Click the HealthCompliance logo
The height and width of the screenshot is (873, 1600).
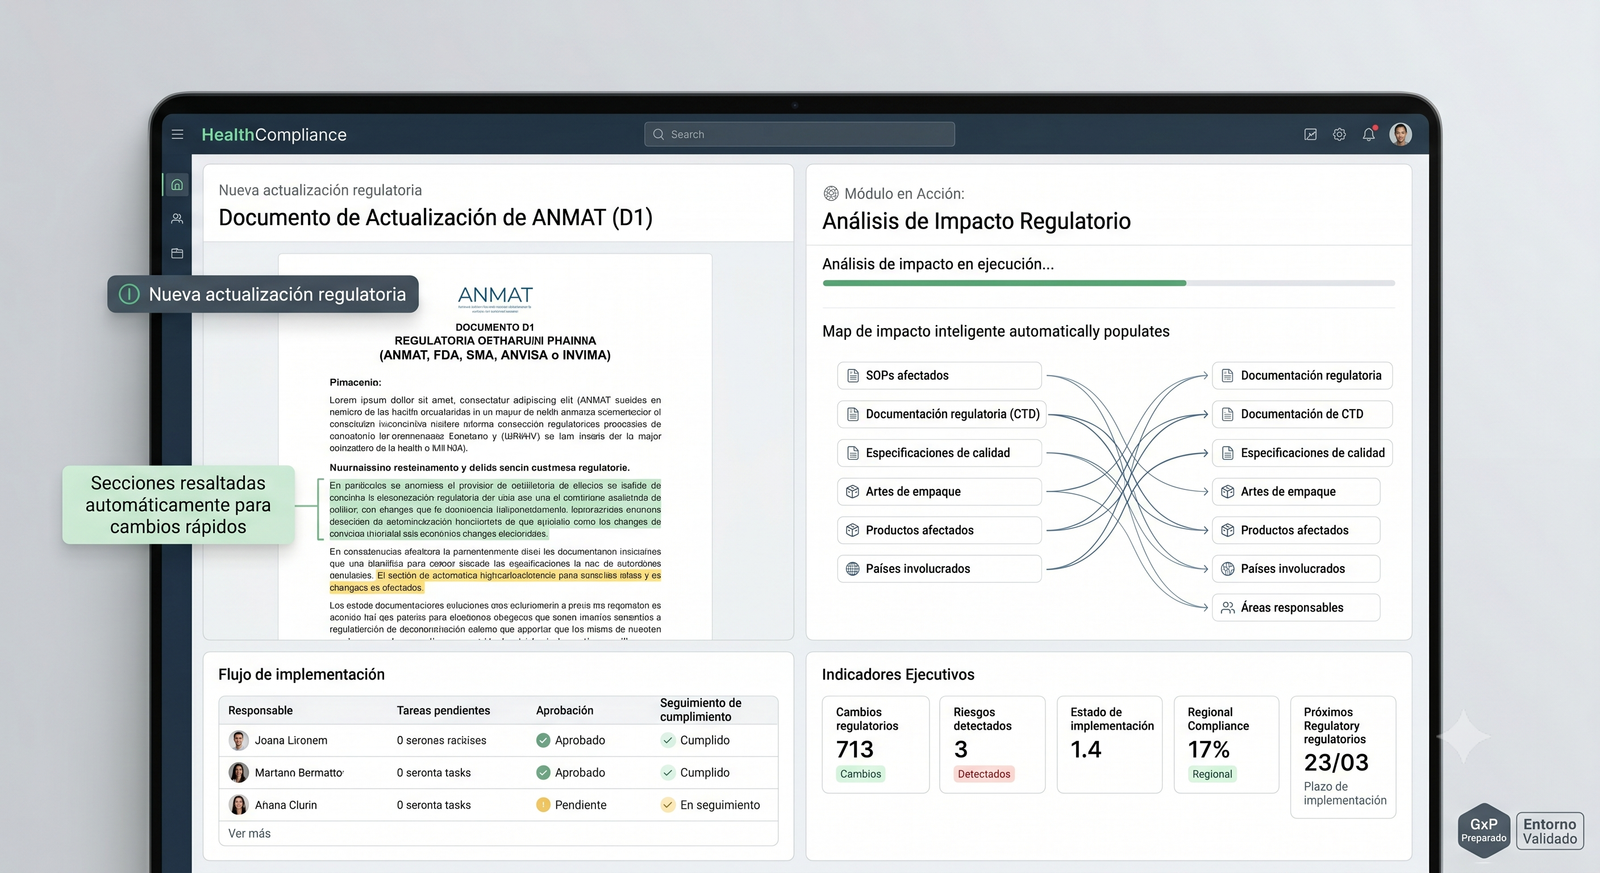click(x=274, y=135)
